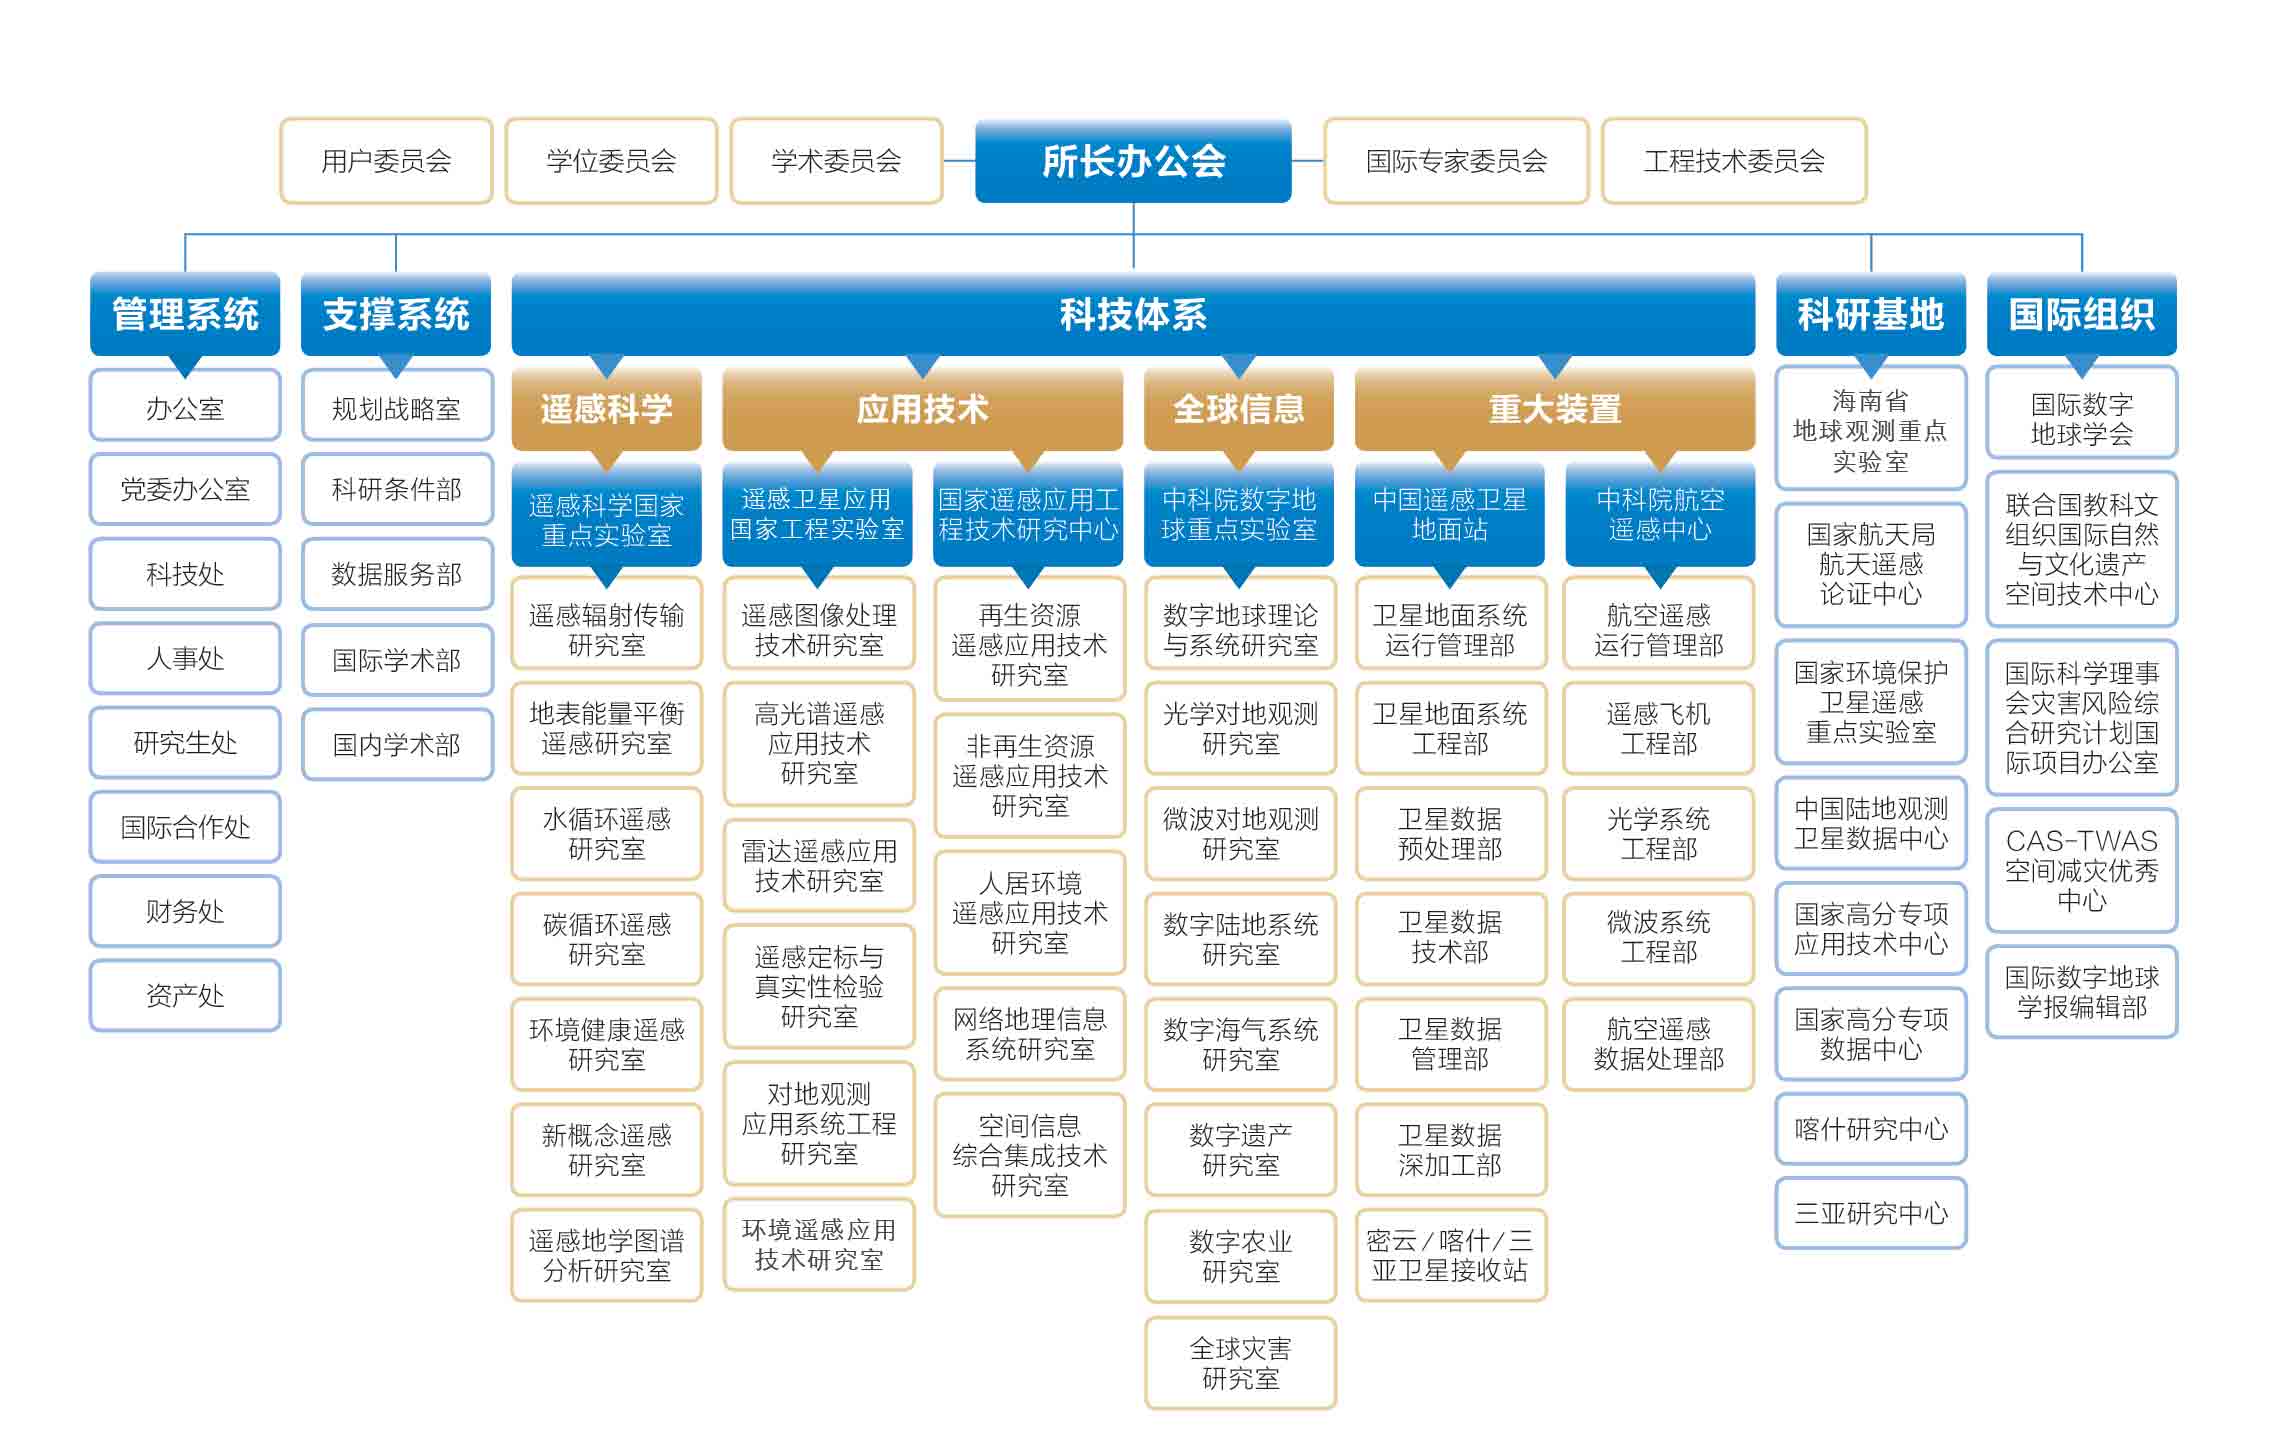Select 卫星地面系统工程部 box
This screenshot has height=1440, width=2292.
(1450, 728)
